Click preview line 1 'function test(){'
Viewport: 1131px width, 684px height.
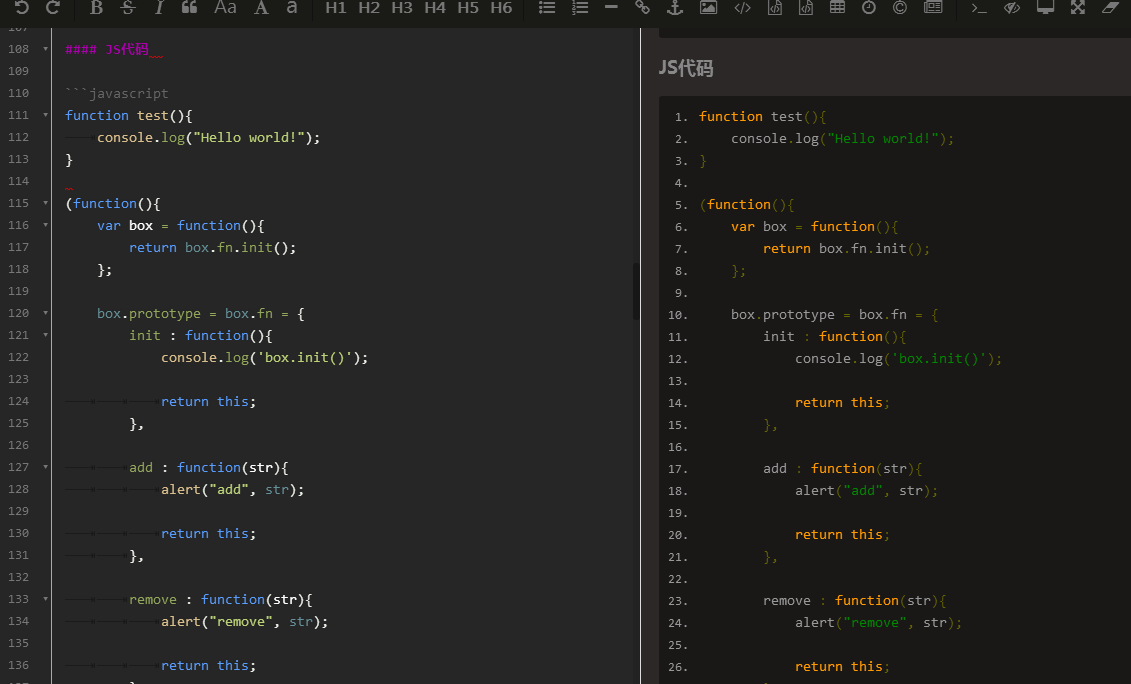coord(762,116)
